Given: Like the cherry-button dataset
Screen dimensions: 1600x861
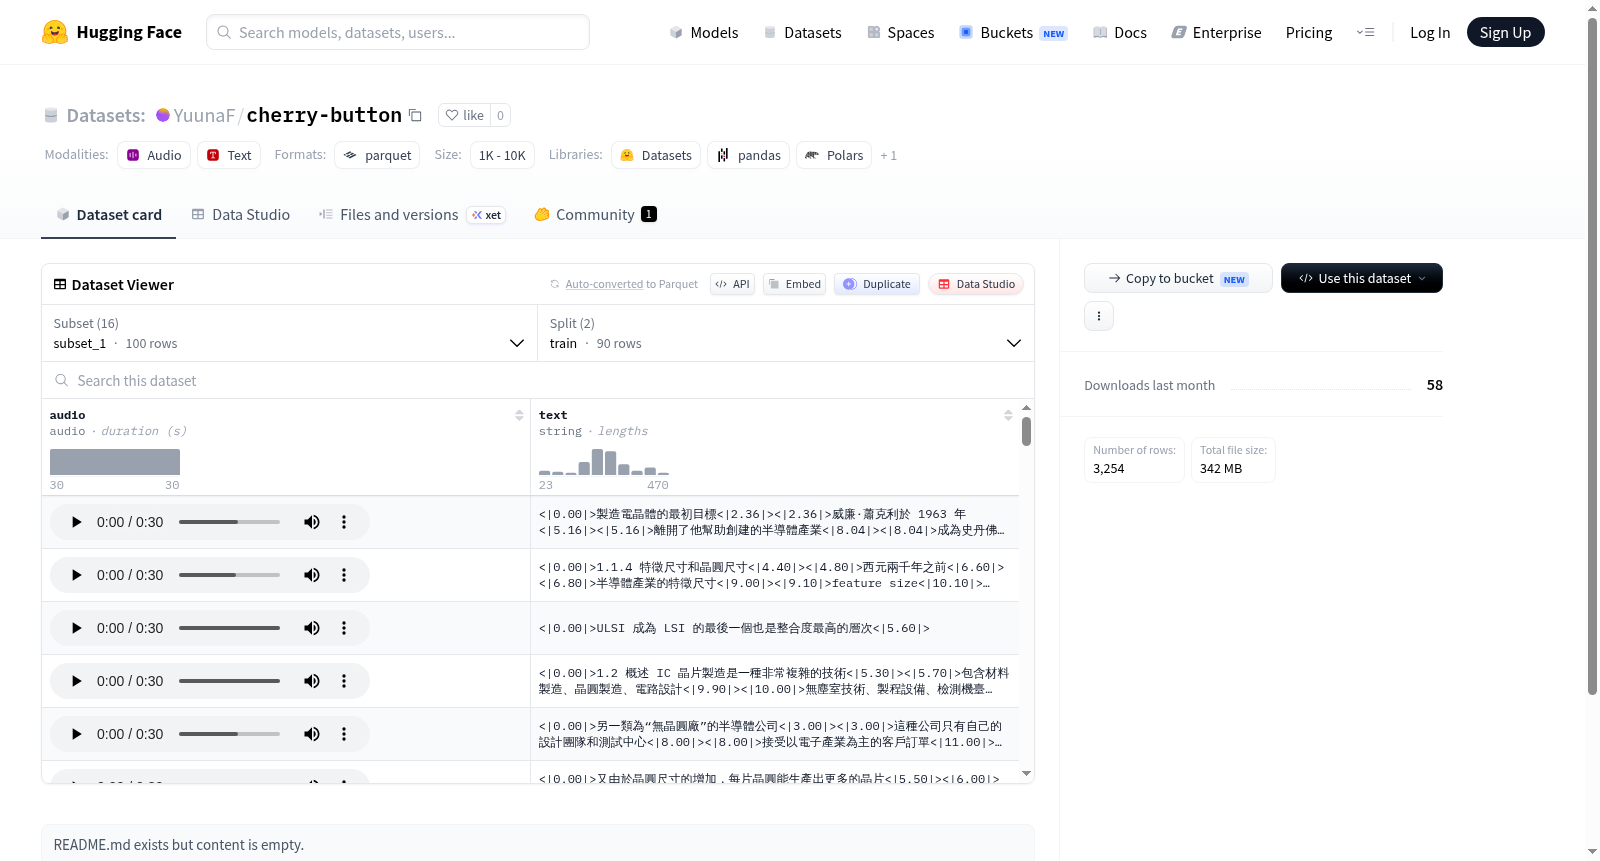Looking at the screenshot, I should click(x=464, y=115).
